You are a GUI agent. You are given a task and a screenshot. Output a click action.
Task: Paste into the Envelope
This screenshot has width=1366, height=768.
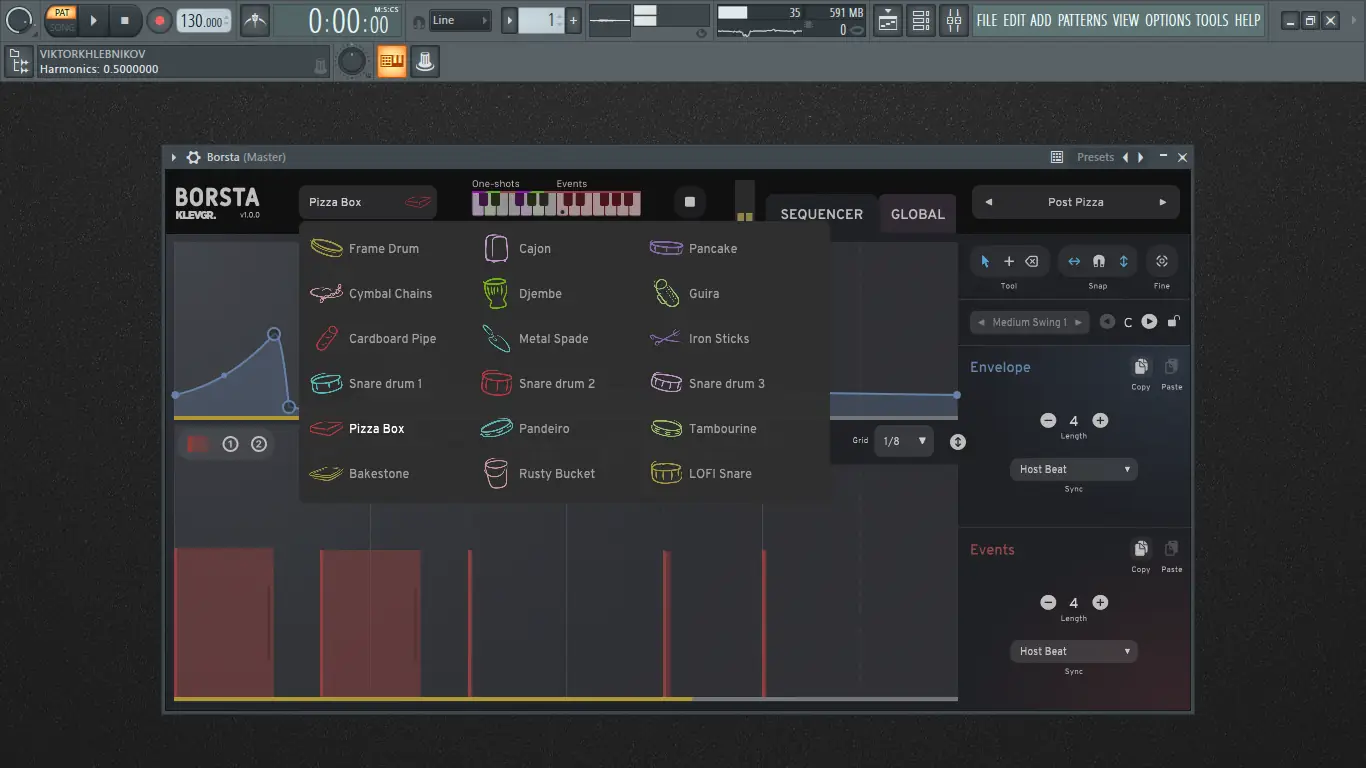[x=1172, y=367]
